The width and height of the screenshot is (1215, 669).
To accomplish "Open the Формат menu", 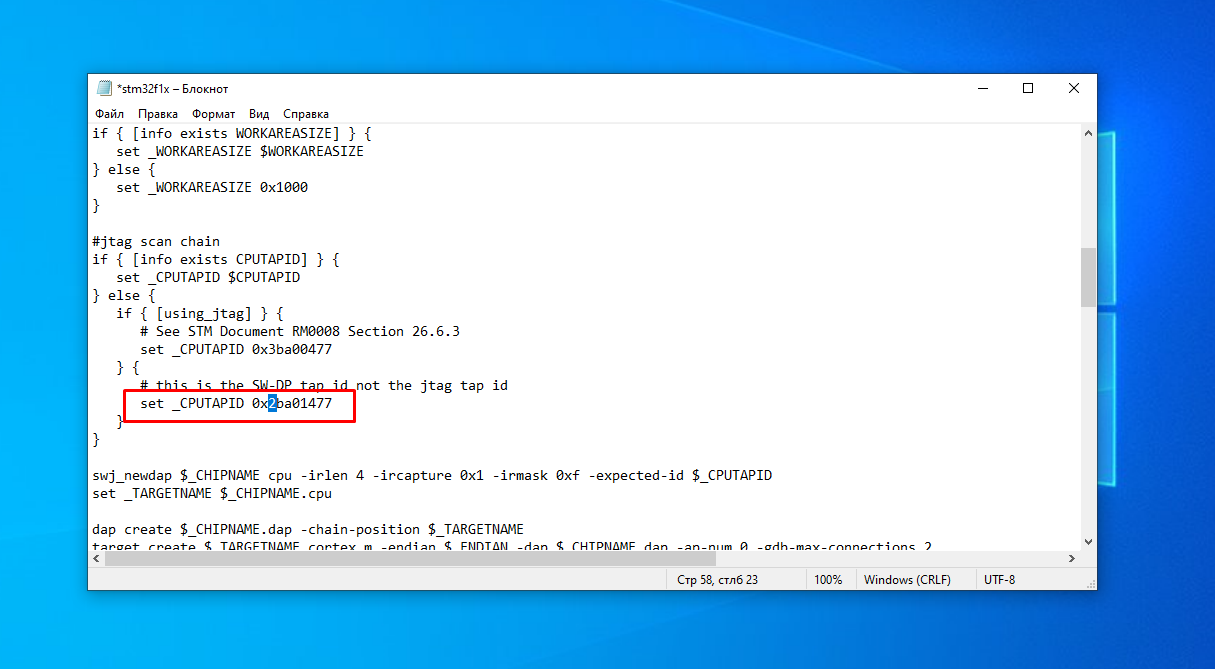I will [x=214, y=114].
